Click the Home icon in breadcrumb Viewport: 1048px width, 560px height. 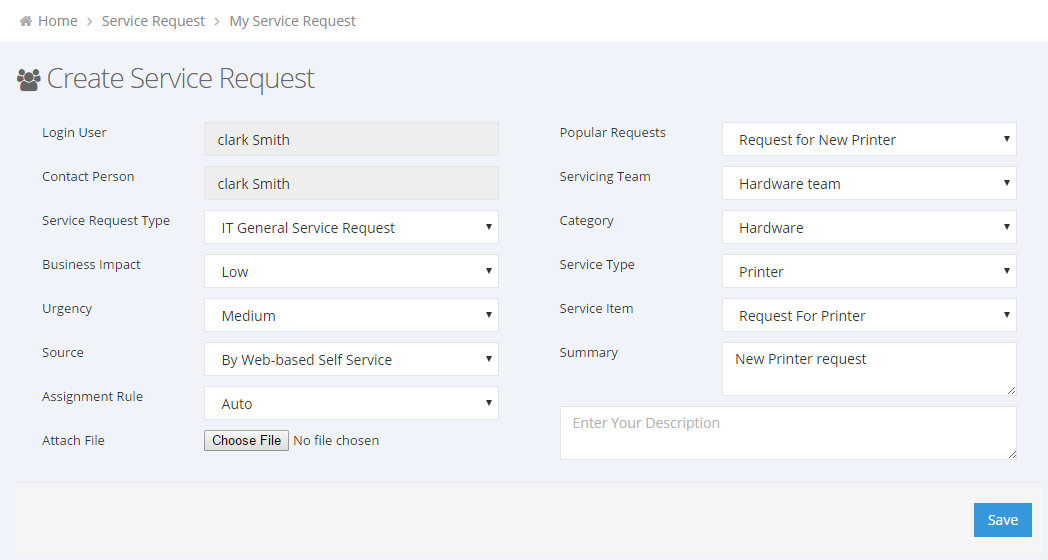26,21
